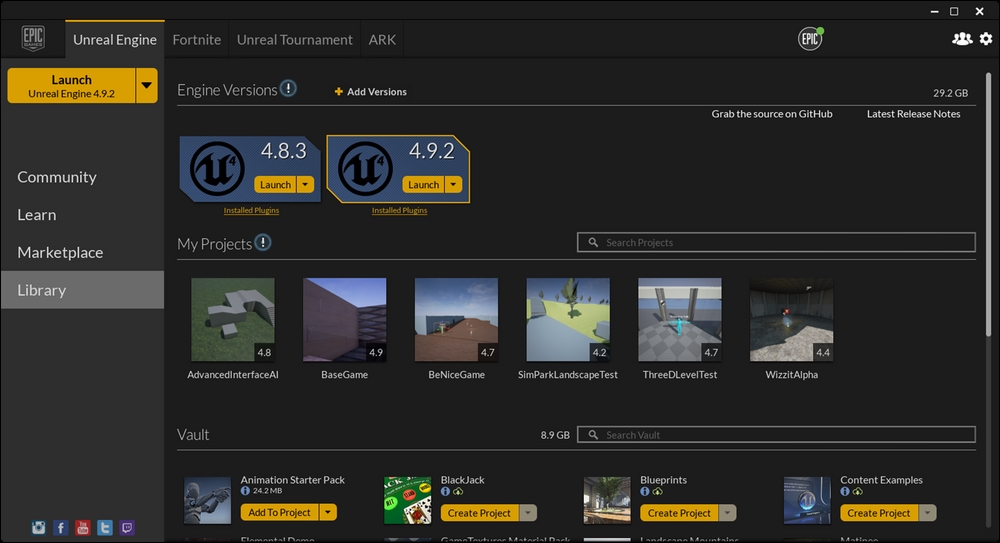Click the BlackJack info icon

tap(445, 491)
